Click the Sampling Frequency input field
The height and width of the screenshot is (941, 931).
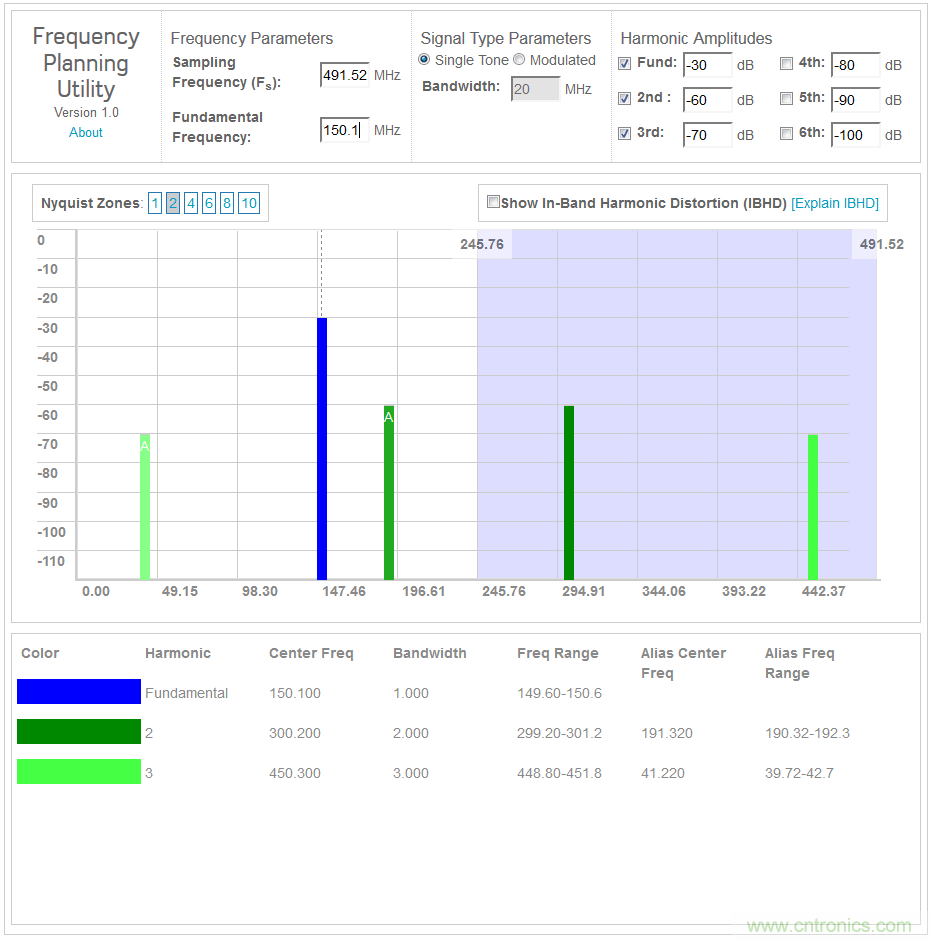point(344,75)
